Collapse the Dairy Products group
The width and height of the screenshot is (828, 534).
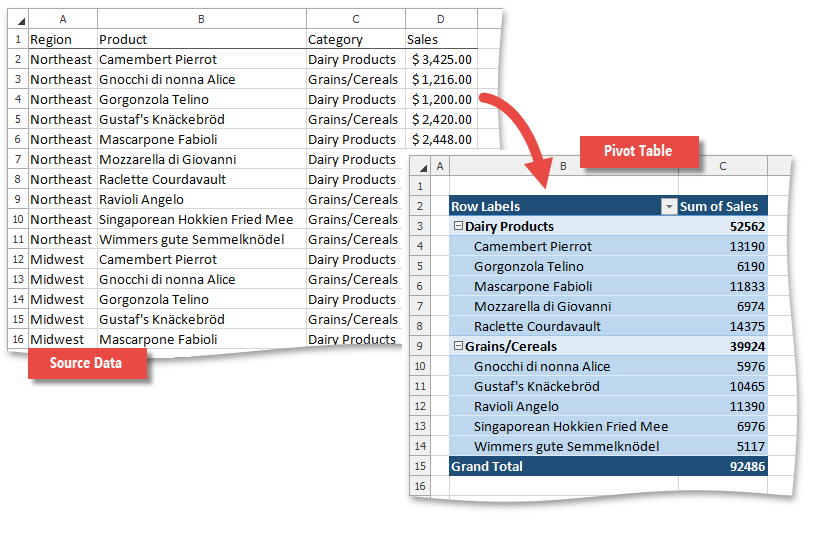tap(458, 226)
